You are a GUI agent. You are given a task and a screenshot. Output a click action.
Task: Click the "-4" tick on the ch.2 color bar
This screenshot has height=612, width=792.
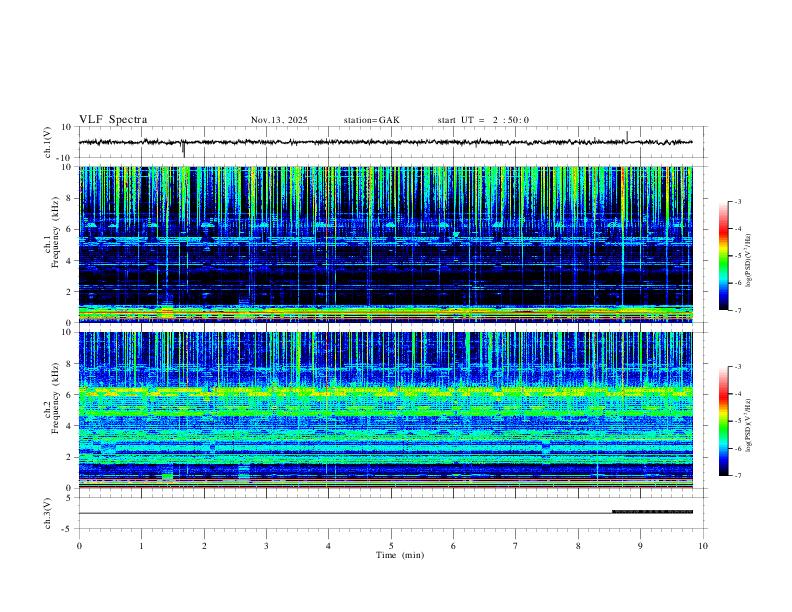pos(737,394)
